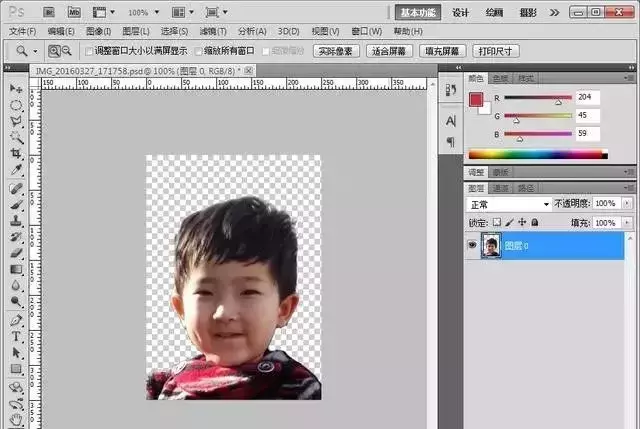Enable 调整窗口大小以满屏显示 checkbox
The image size is (640, 429).
89,51
